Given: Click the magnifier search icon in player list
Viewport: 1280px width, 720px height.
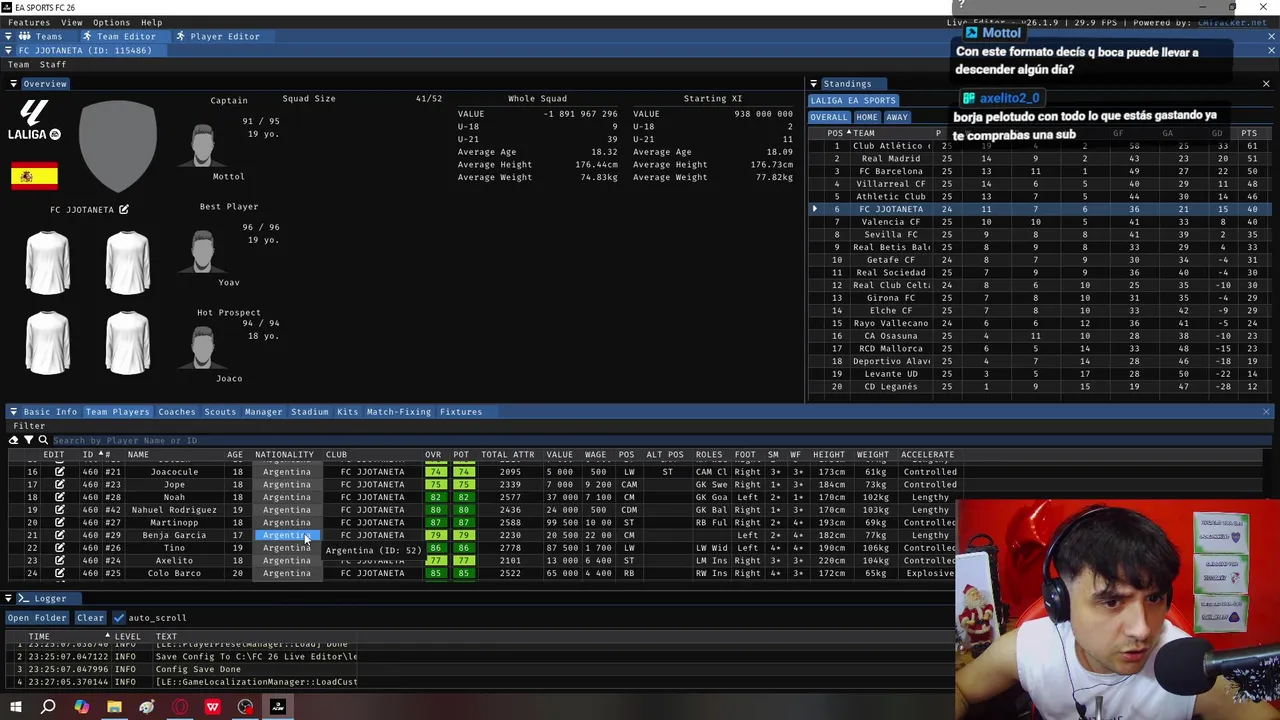Looking at the screenshot, I should 43,440.
